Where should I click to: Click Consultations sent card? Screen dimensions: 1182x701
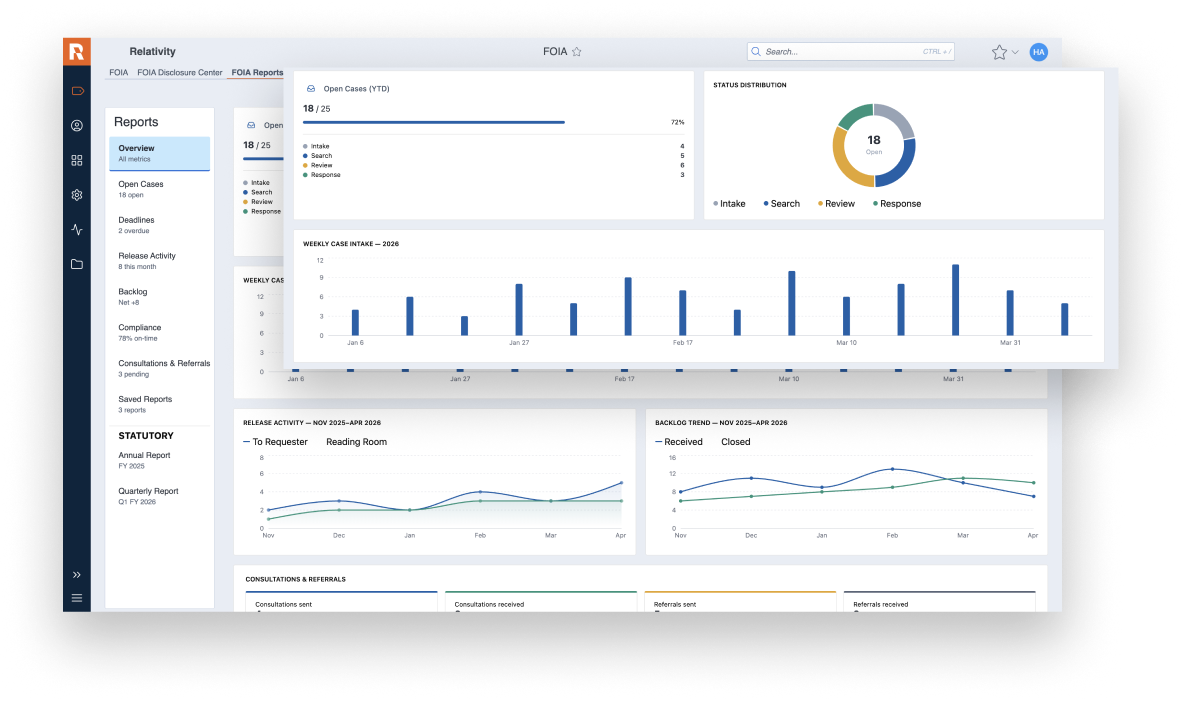pyautogui.click(x=341, y=602)
